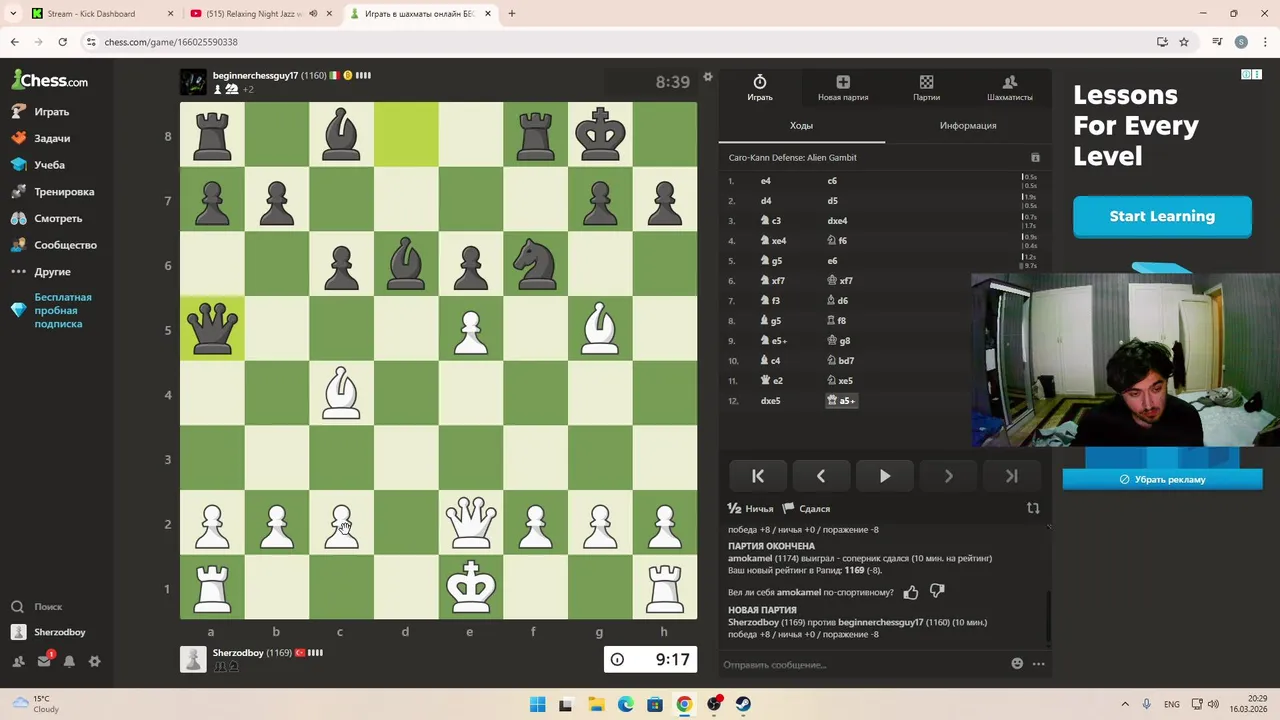
Task: Select the white bishop on c4
Action: (x=341, y=393)
